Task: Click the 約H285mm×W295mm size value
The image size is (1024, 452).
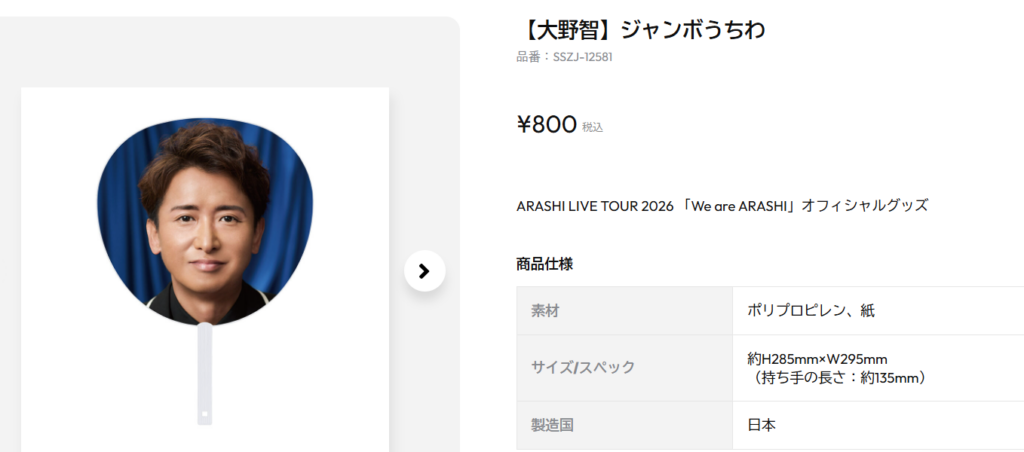Action: [x=817, y=359]
